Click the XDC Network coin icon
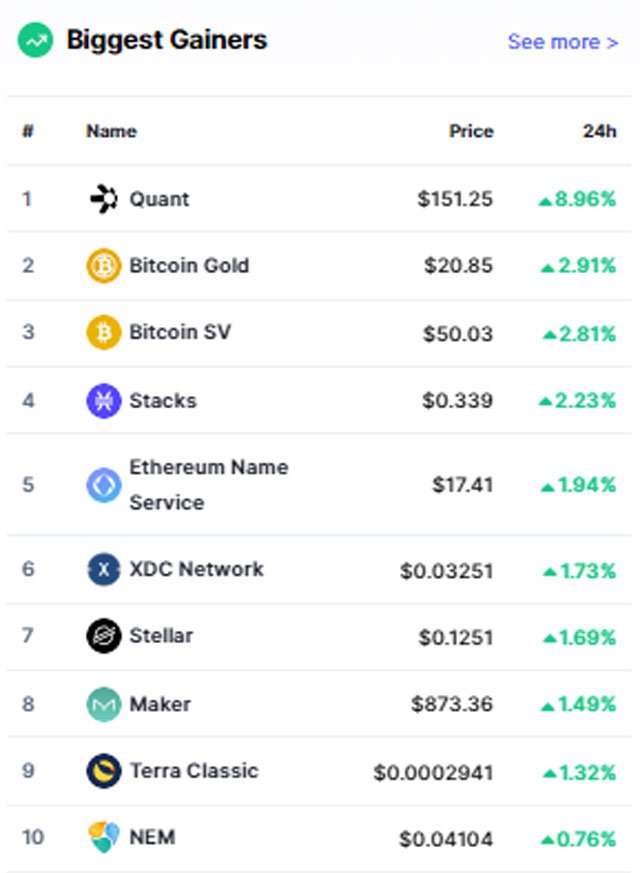The width and height of the screenshot is (640, 873). 104,569
